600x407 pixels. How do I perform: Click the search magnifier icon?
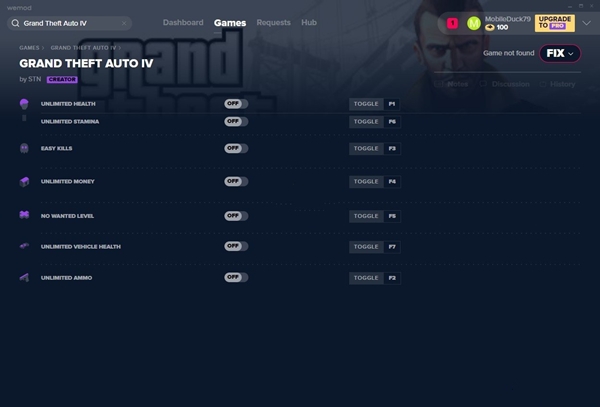(15, 23)
